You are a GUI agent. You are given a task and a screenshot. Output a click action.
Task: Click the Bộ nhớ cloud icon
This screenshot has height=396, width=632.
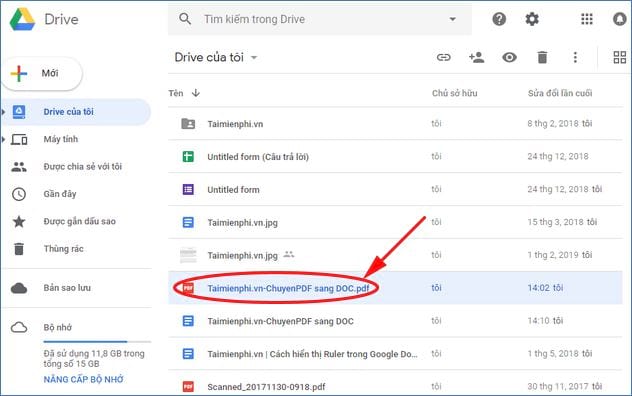[19, 327]
